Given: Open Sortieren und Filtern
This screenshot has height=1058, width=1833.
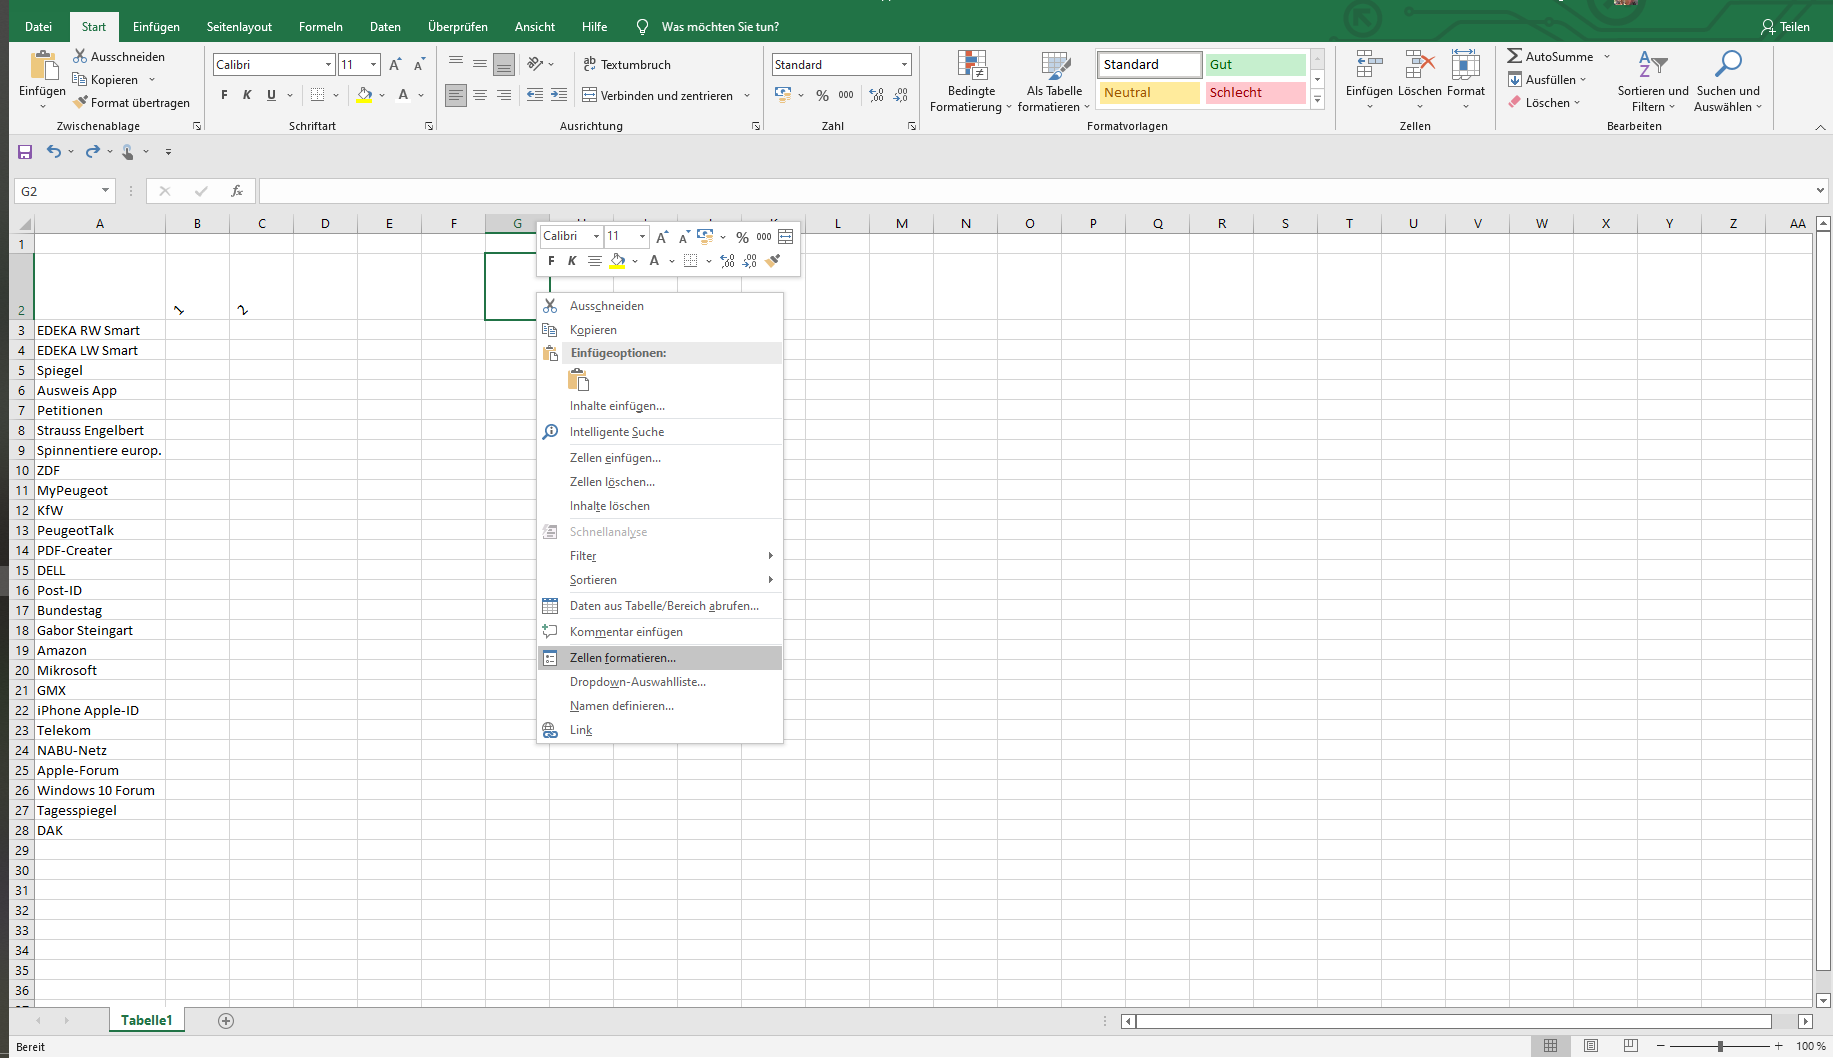Looking at the screenshot, I should click(1653, 80).
